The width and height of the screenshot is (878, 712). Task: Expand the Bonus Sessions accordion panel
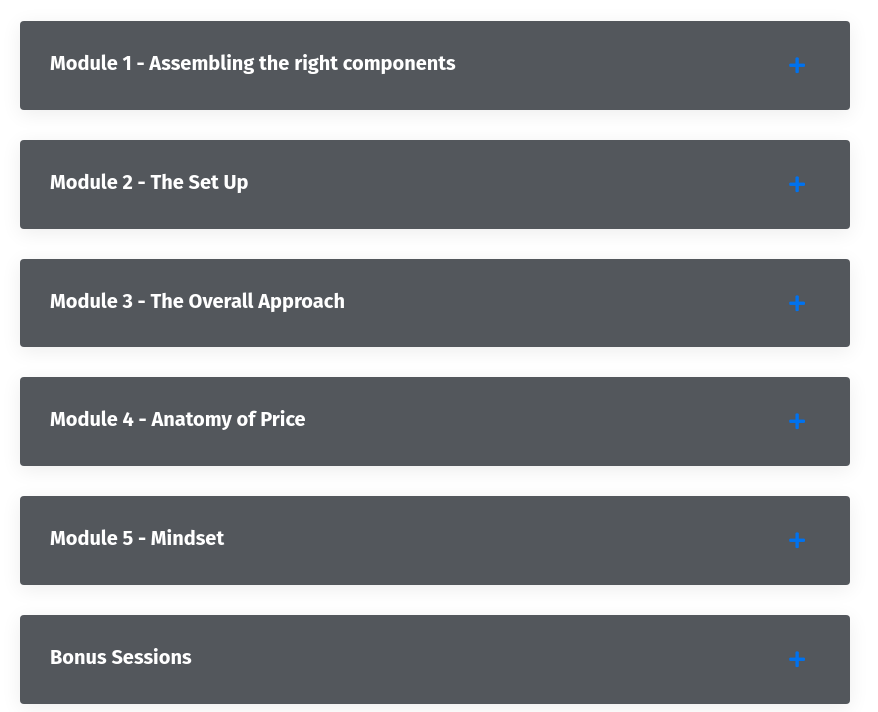click(435, 660)
